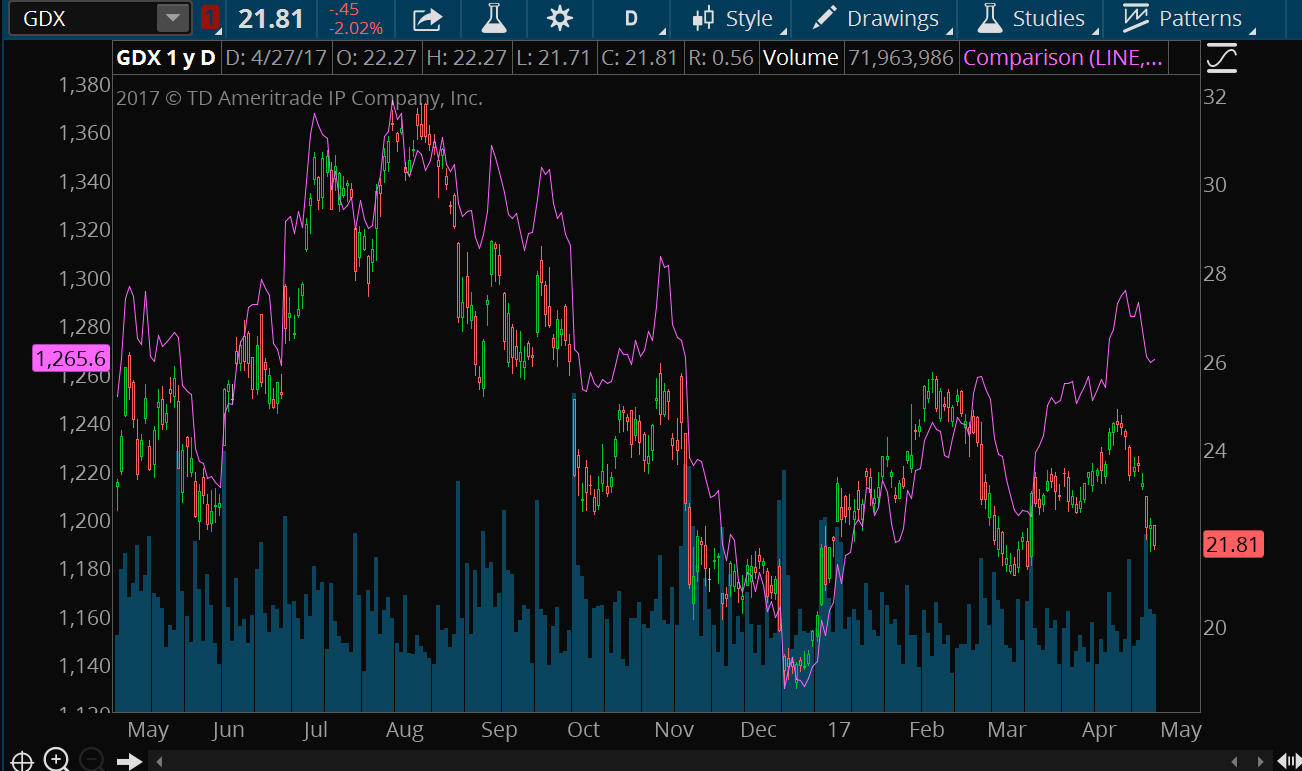1302x771 pixels.
Task: Open the flask icon beside the share arrow
Action: pyautogui.click(x=492, y=18)
